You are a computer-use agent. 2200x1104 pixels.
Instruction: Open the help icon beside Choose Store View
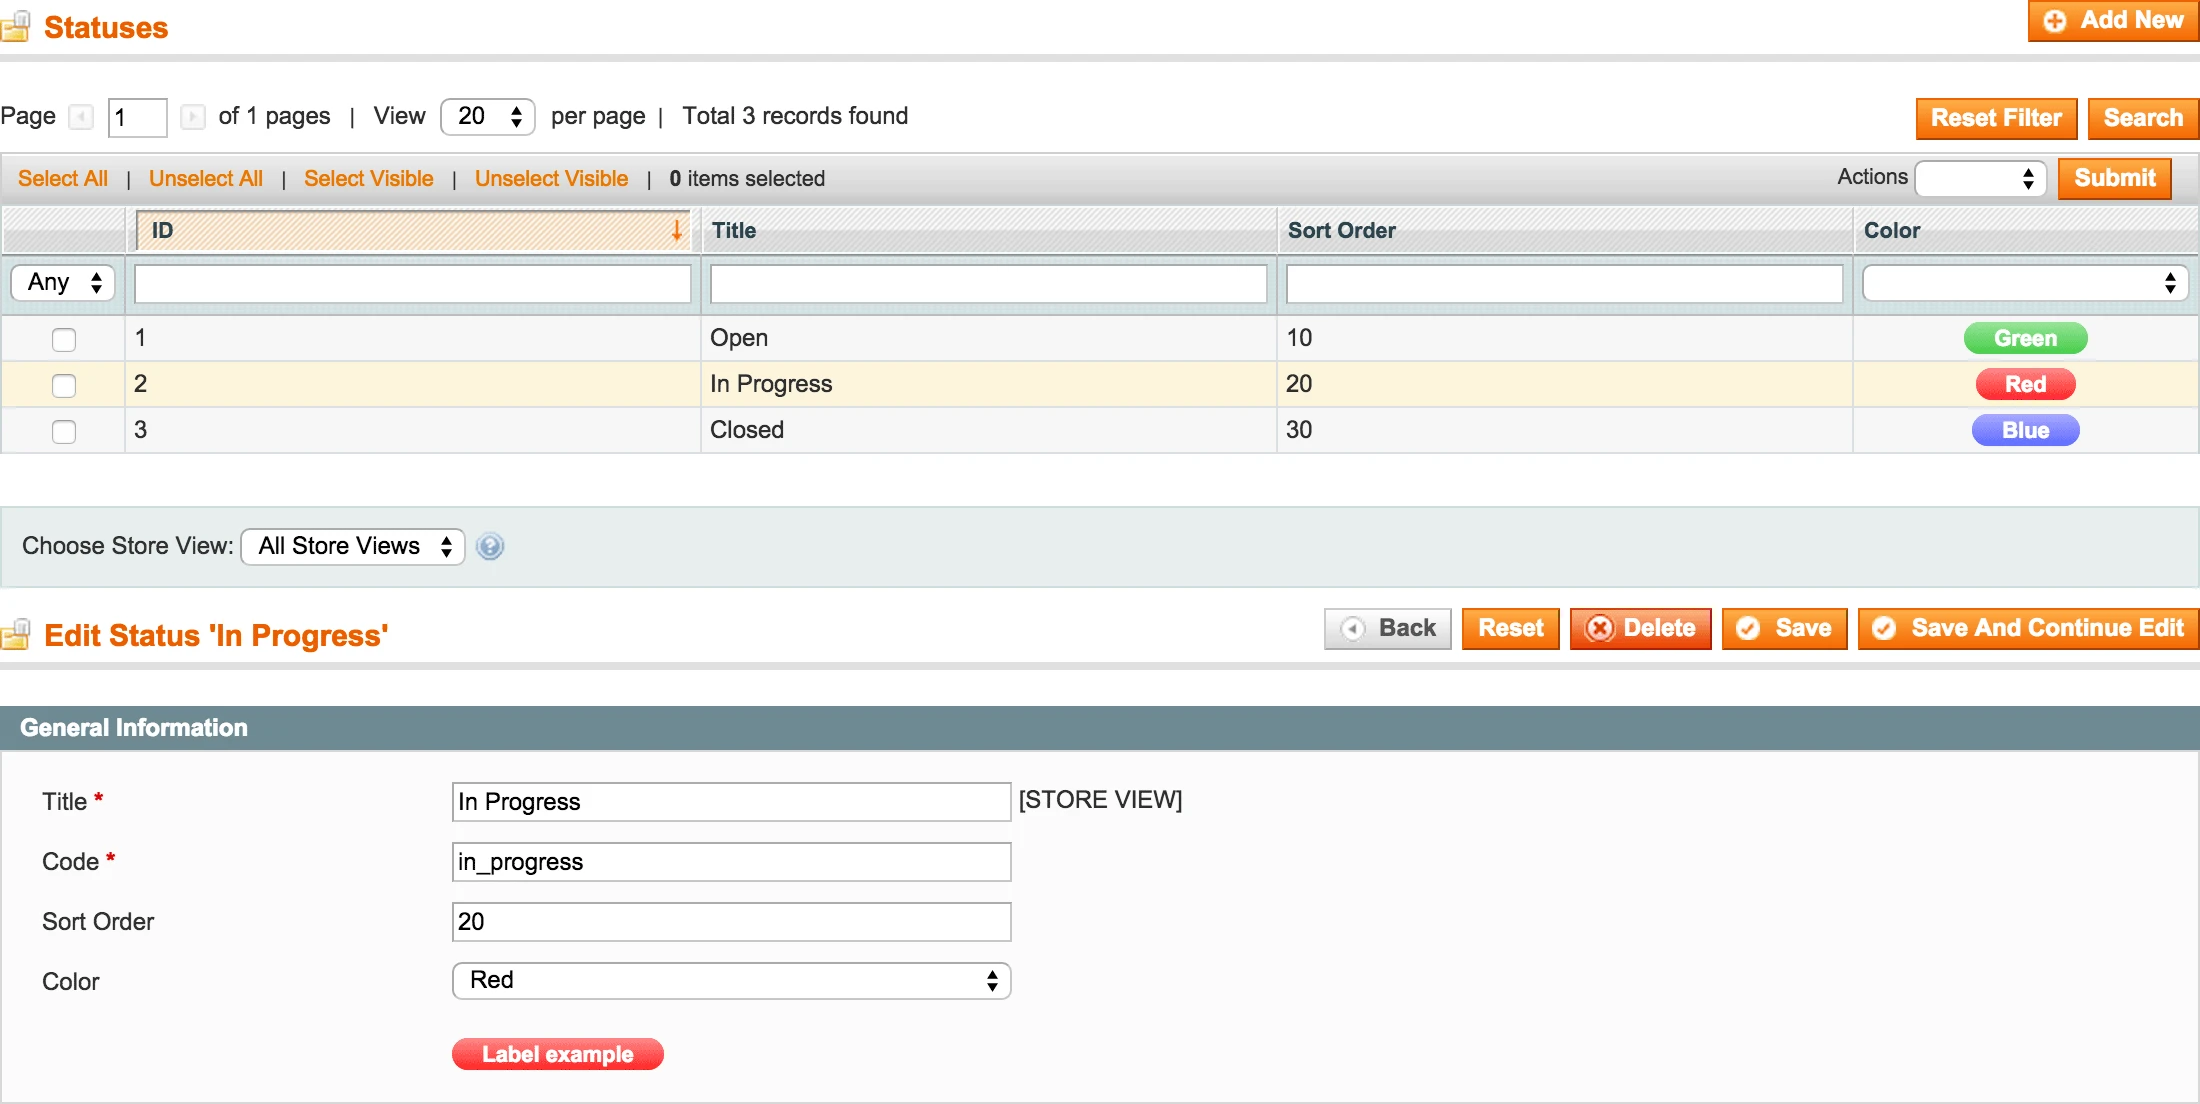[x=489, y=546]
